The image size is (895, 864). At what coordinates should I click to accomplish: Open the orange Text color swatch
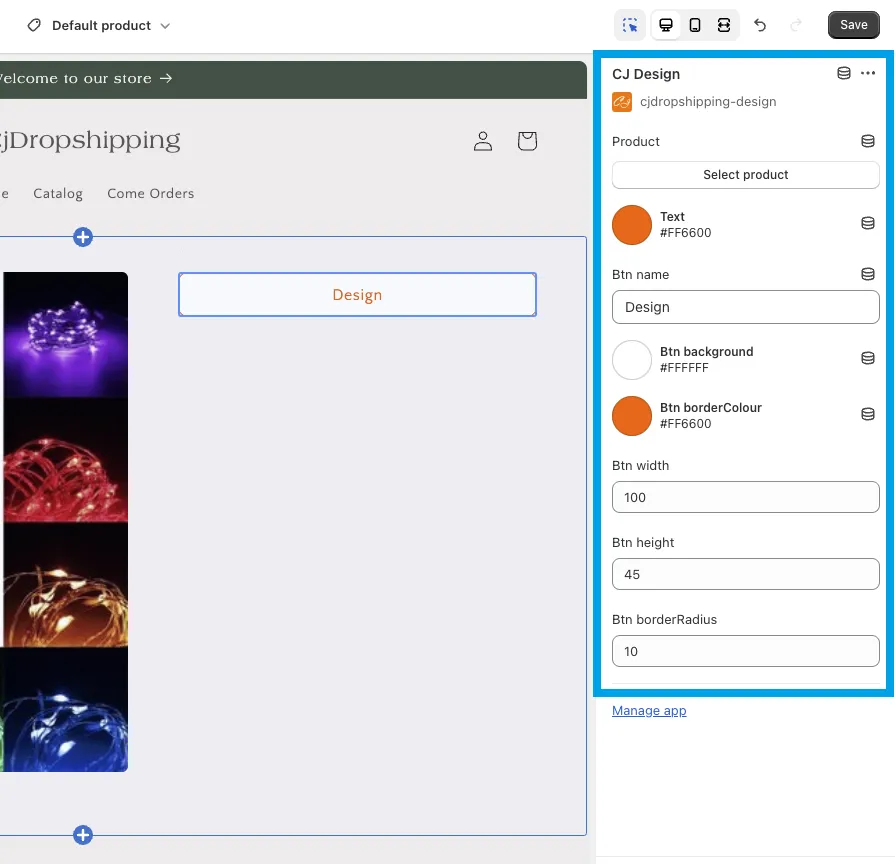(x=632, y=224)
